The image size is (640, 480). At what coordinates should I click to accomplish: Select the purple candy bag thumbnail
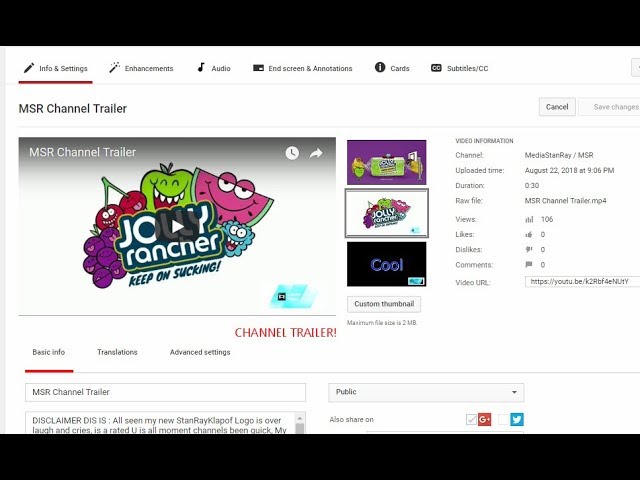[387, 162]
